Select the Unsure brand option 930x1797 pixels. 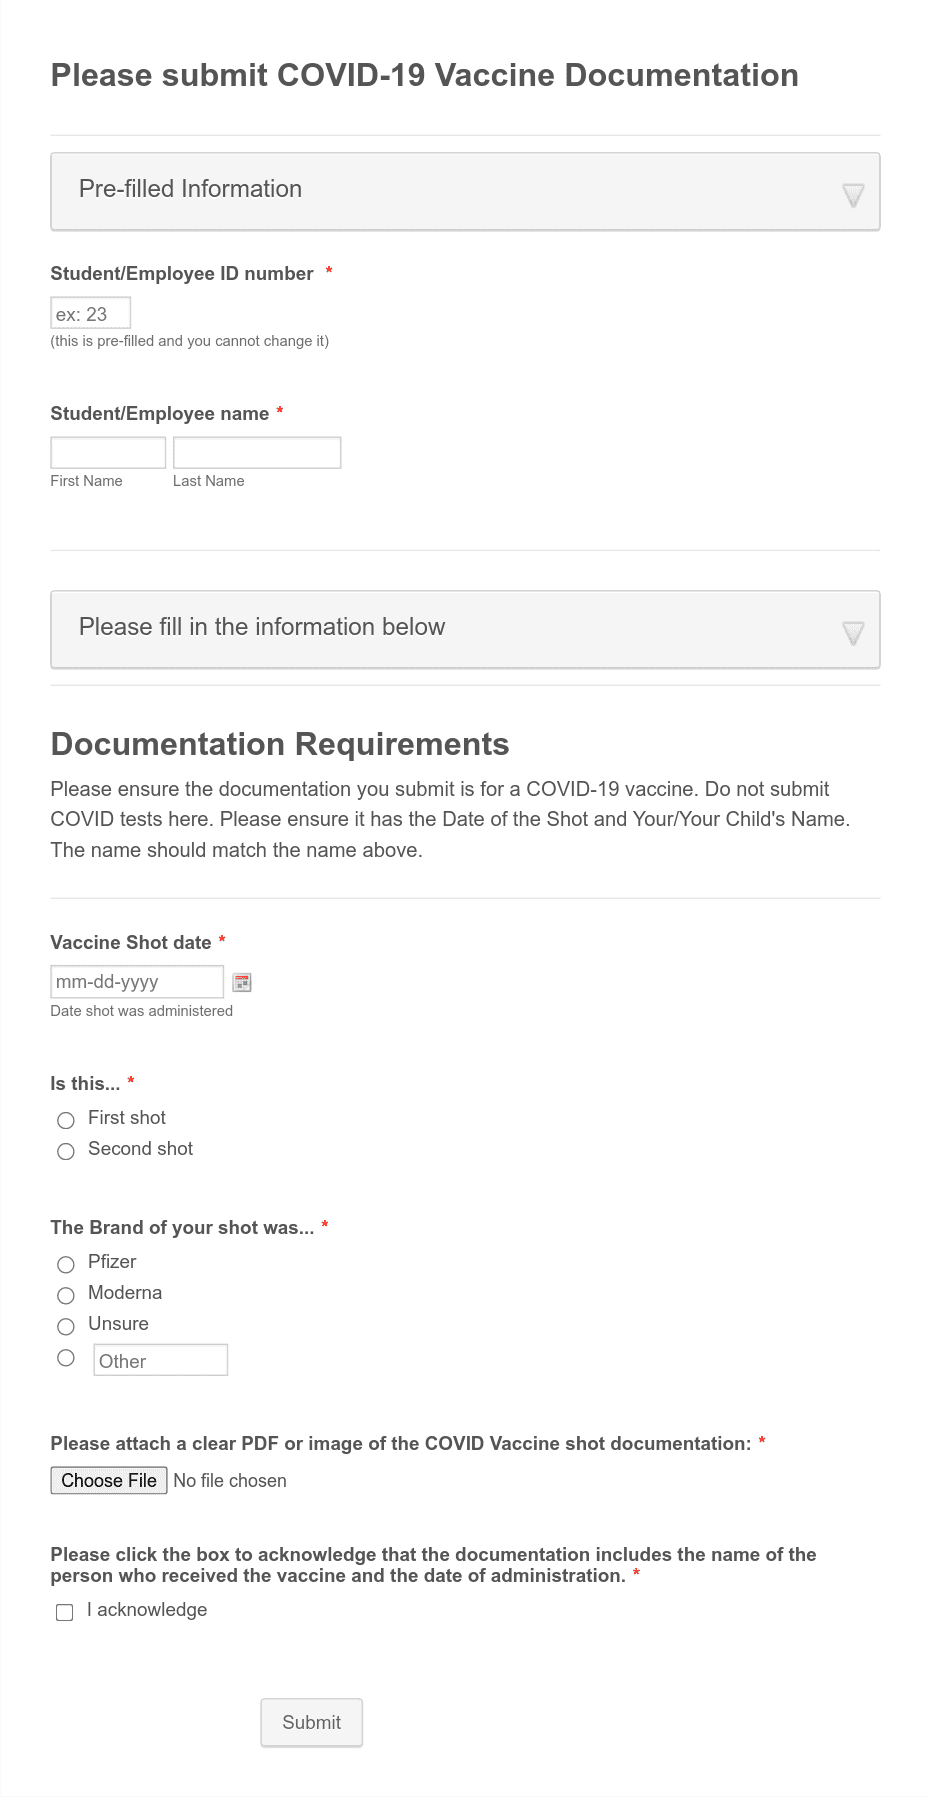tap(66, 1326)
